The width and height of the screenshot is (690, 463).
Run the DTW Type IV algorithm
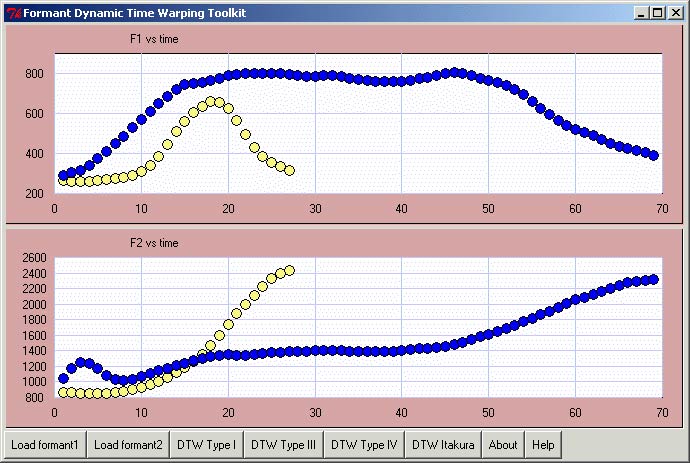tap(364, 444)
